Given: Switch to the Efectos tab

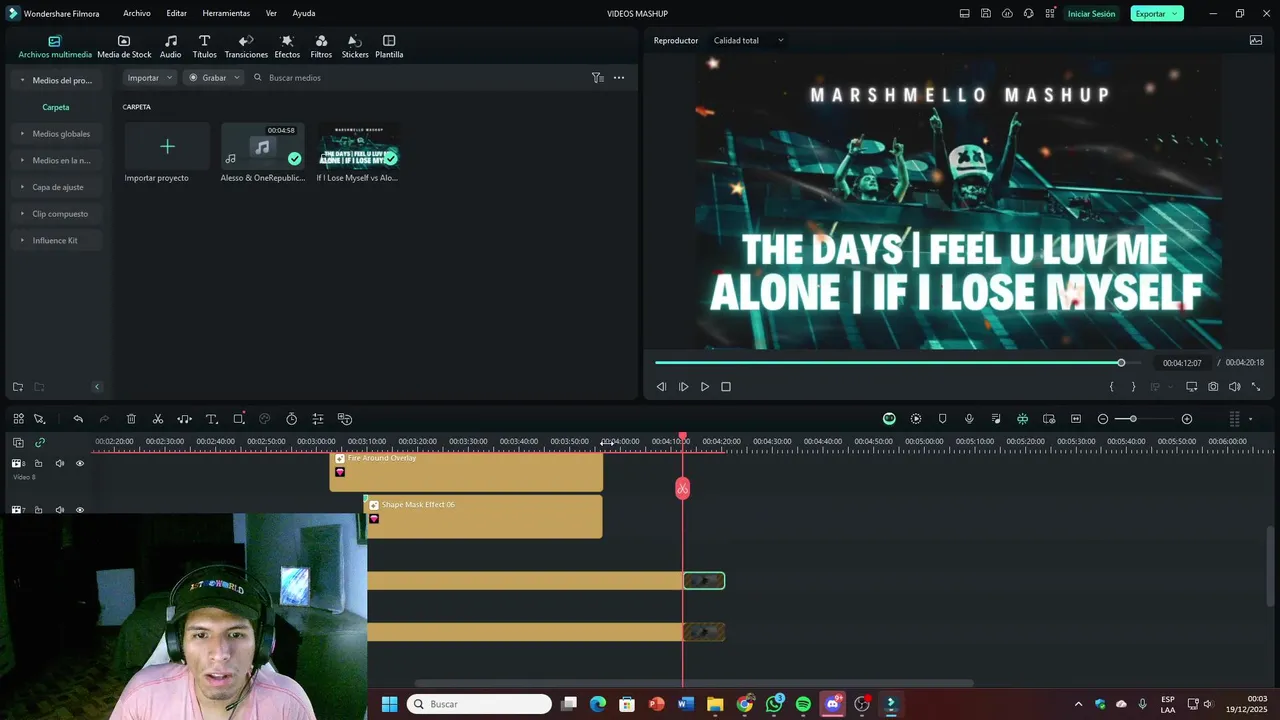Looking at the screenshot, I should [287, 47].
